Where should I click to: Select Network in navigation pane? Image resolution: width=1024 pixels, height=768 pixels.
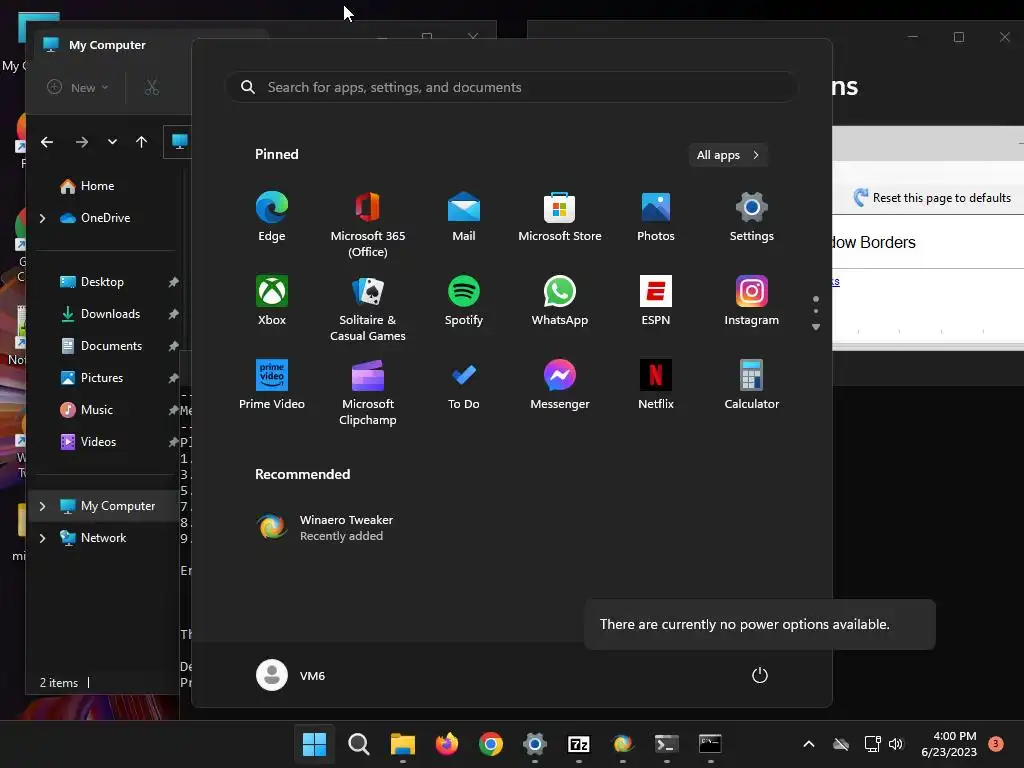coord(103,538)
